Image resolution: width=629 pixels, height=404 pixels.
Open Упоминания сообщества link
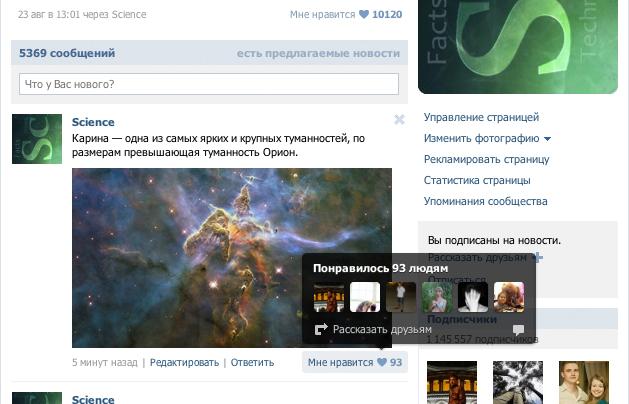tap(486, 201)
